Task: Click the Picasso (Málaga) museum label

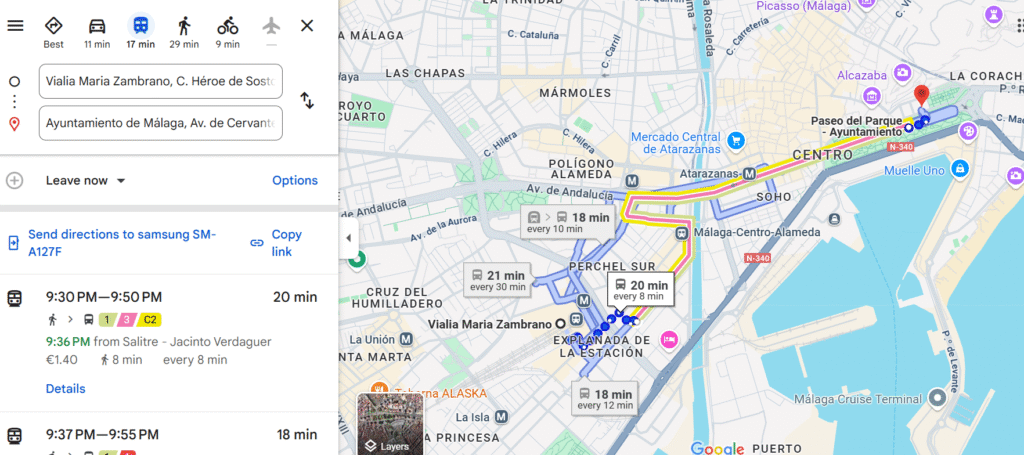Action: (803, 6)
